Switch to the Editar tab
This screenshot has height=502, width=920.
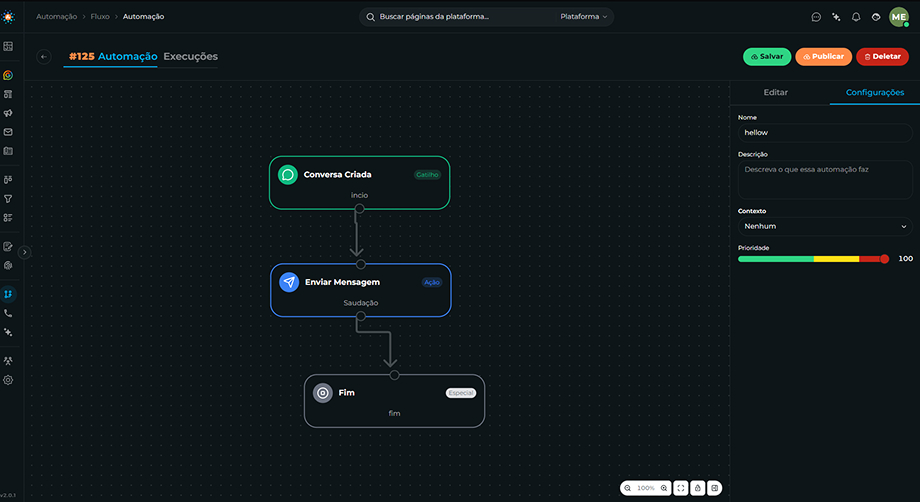[775, 93]
